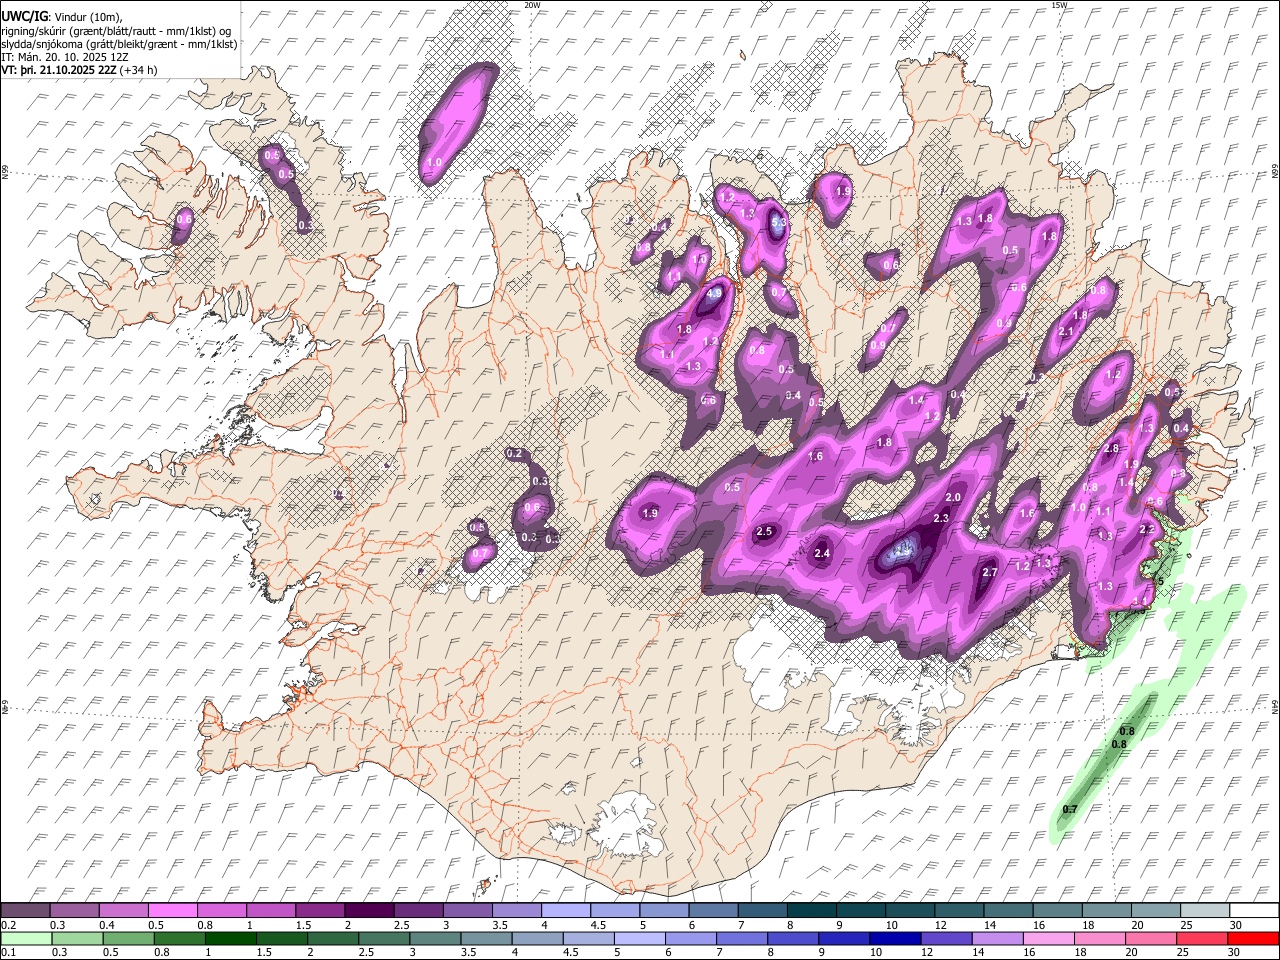Click the 'IT: Mán. 20. 10. 2025 12Z' line

pos(65,57)
